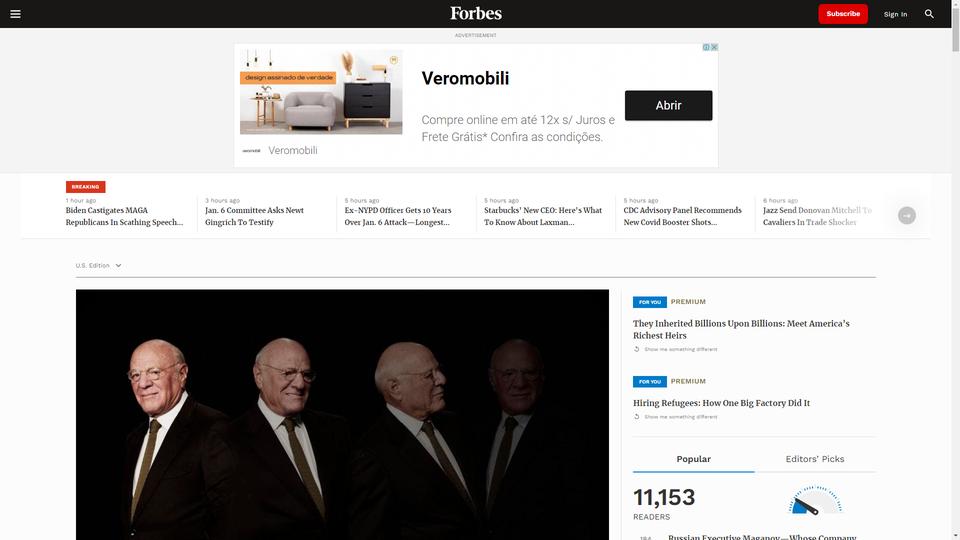Click the Forbes logo
Viewport: 960px width, 540px height.
[476, 13]
